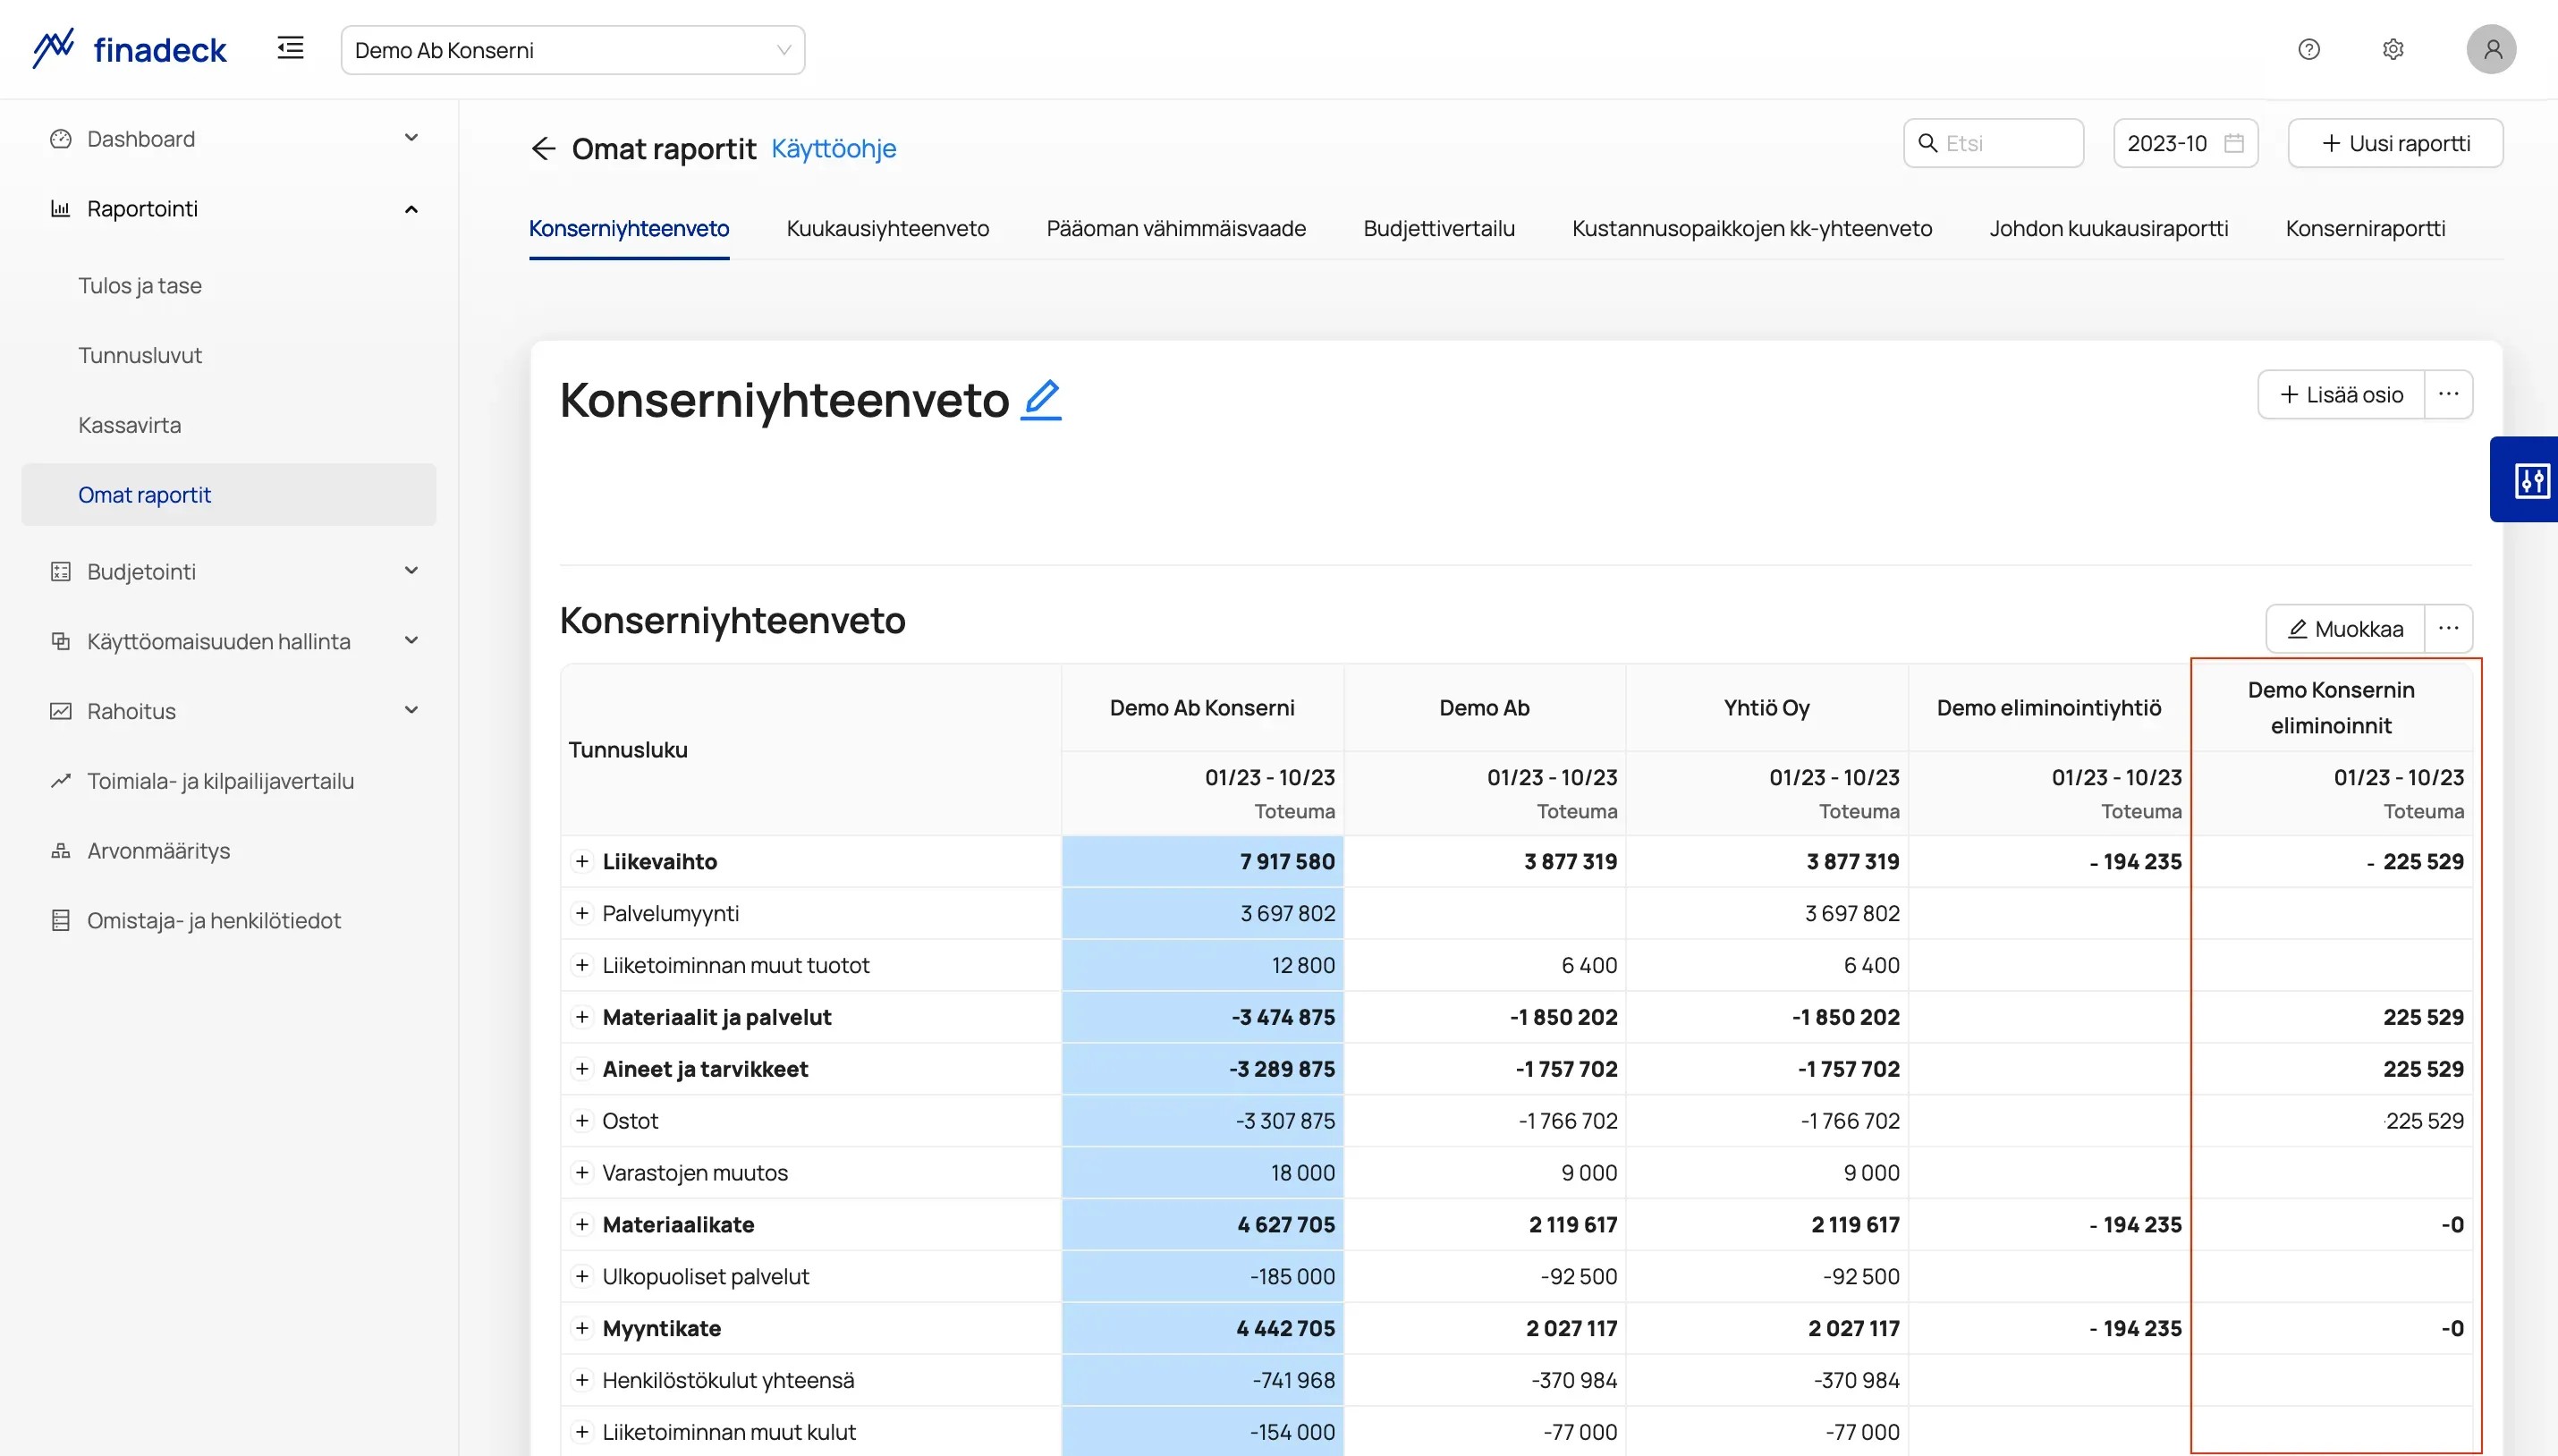2558x1456 pixels.
Task: Collapse the sidebar with the menu fold icon
Action: pyautogui.click(x=290, y=47)
